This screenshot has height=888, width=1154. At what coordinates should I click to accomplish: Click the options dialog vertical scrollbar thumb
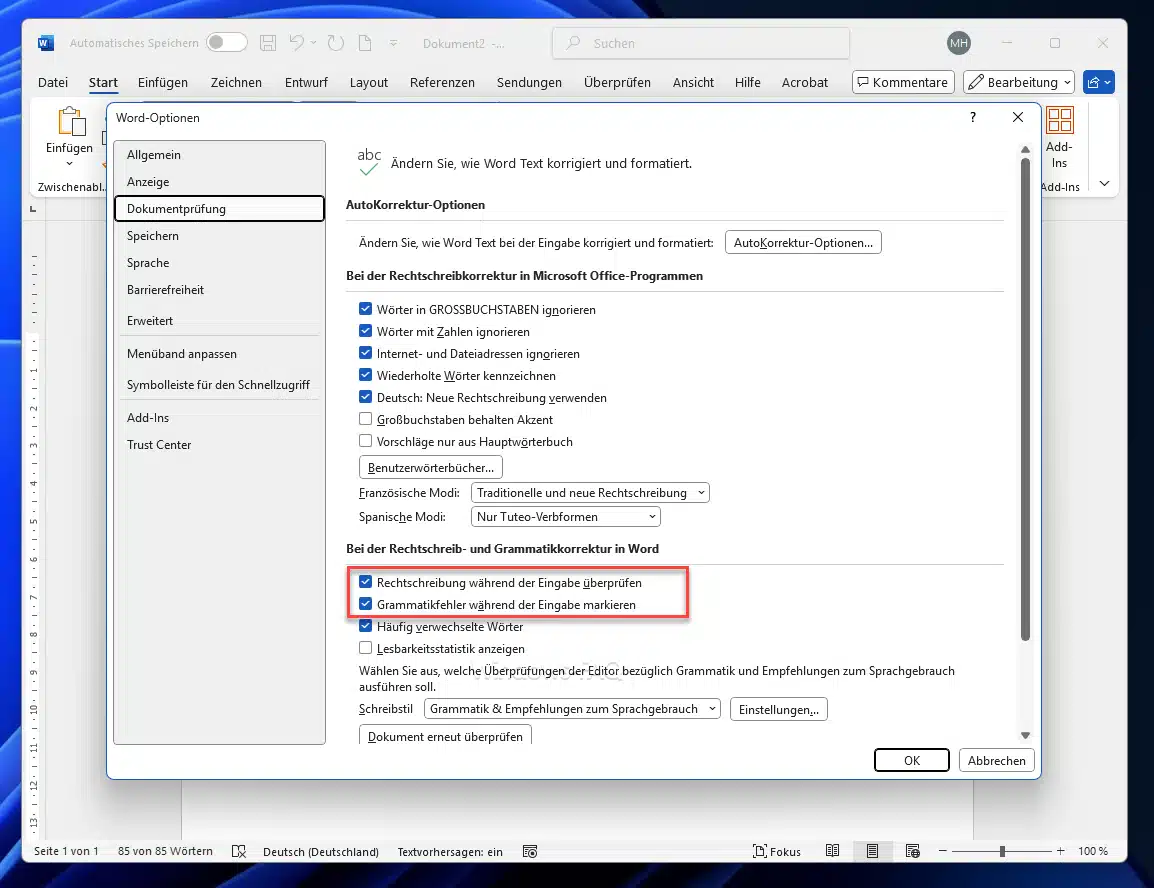tap(1025, 399)
